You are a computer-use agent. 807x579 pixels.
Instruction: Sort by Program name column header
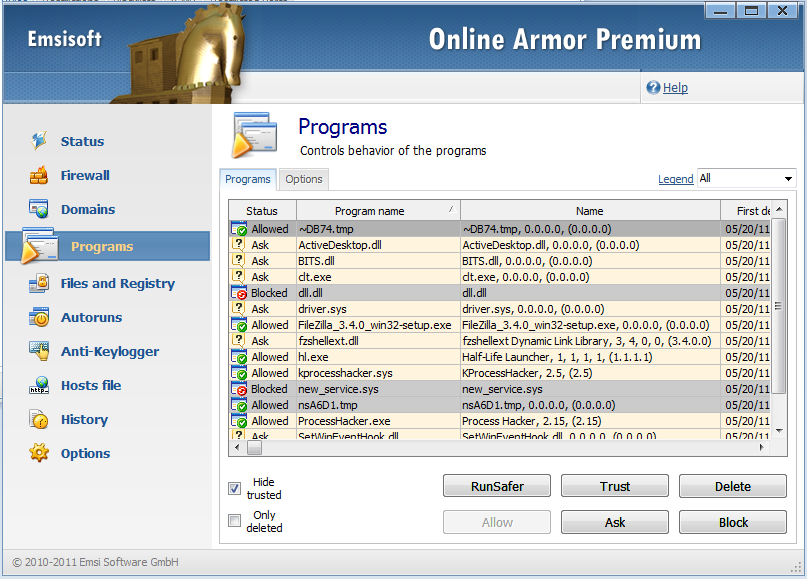click(378, 210)
